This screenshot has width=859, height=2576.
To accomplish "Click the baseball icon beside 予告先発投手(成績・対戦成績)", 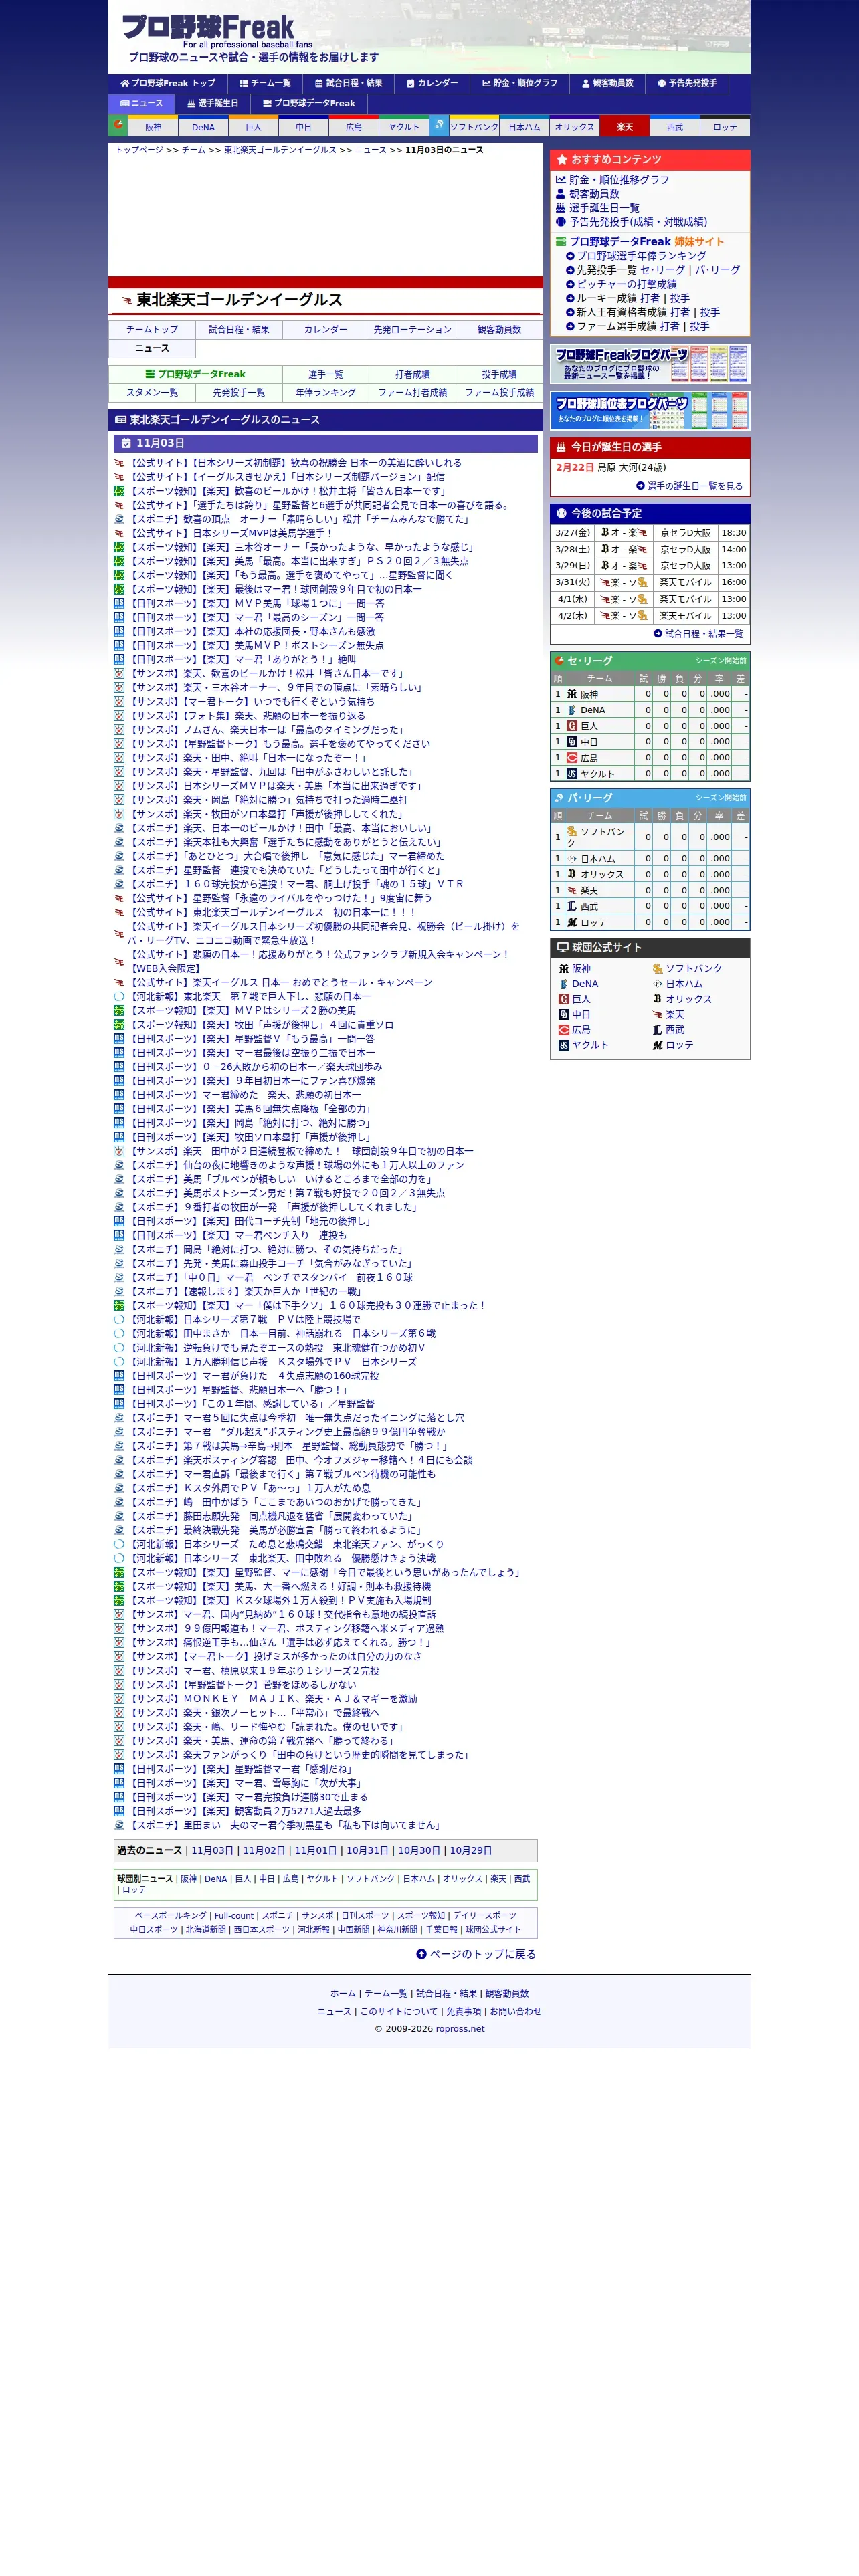I will tap(561, 222).
